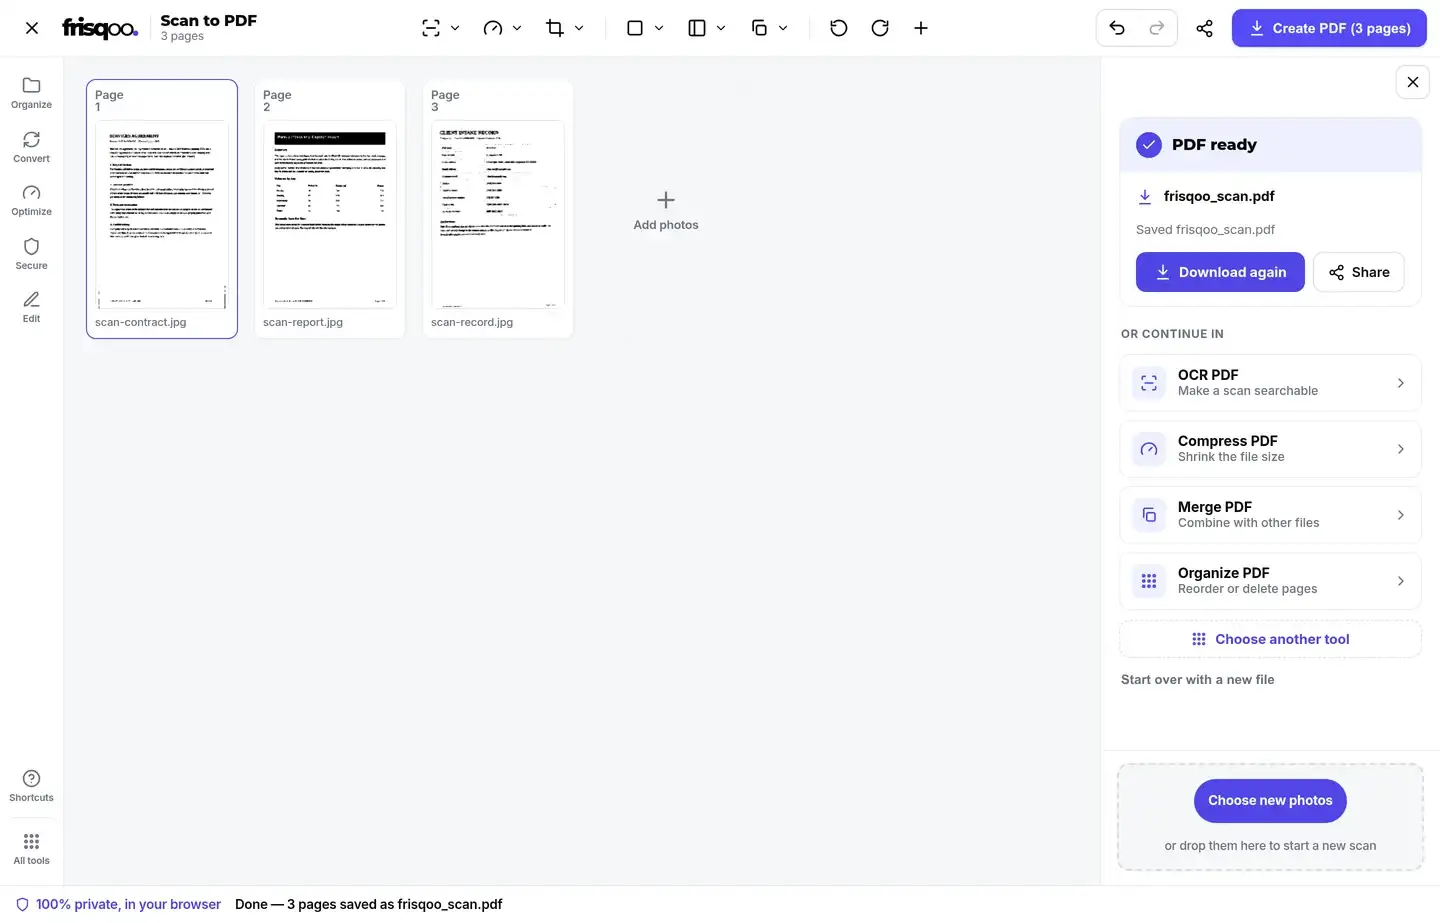Close the Scan to PDF tool

coord(32,28)
